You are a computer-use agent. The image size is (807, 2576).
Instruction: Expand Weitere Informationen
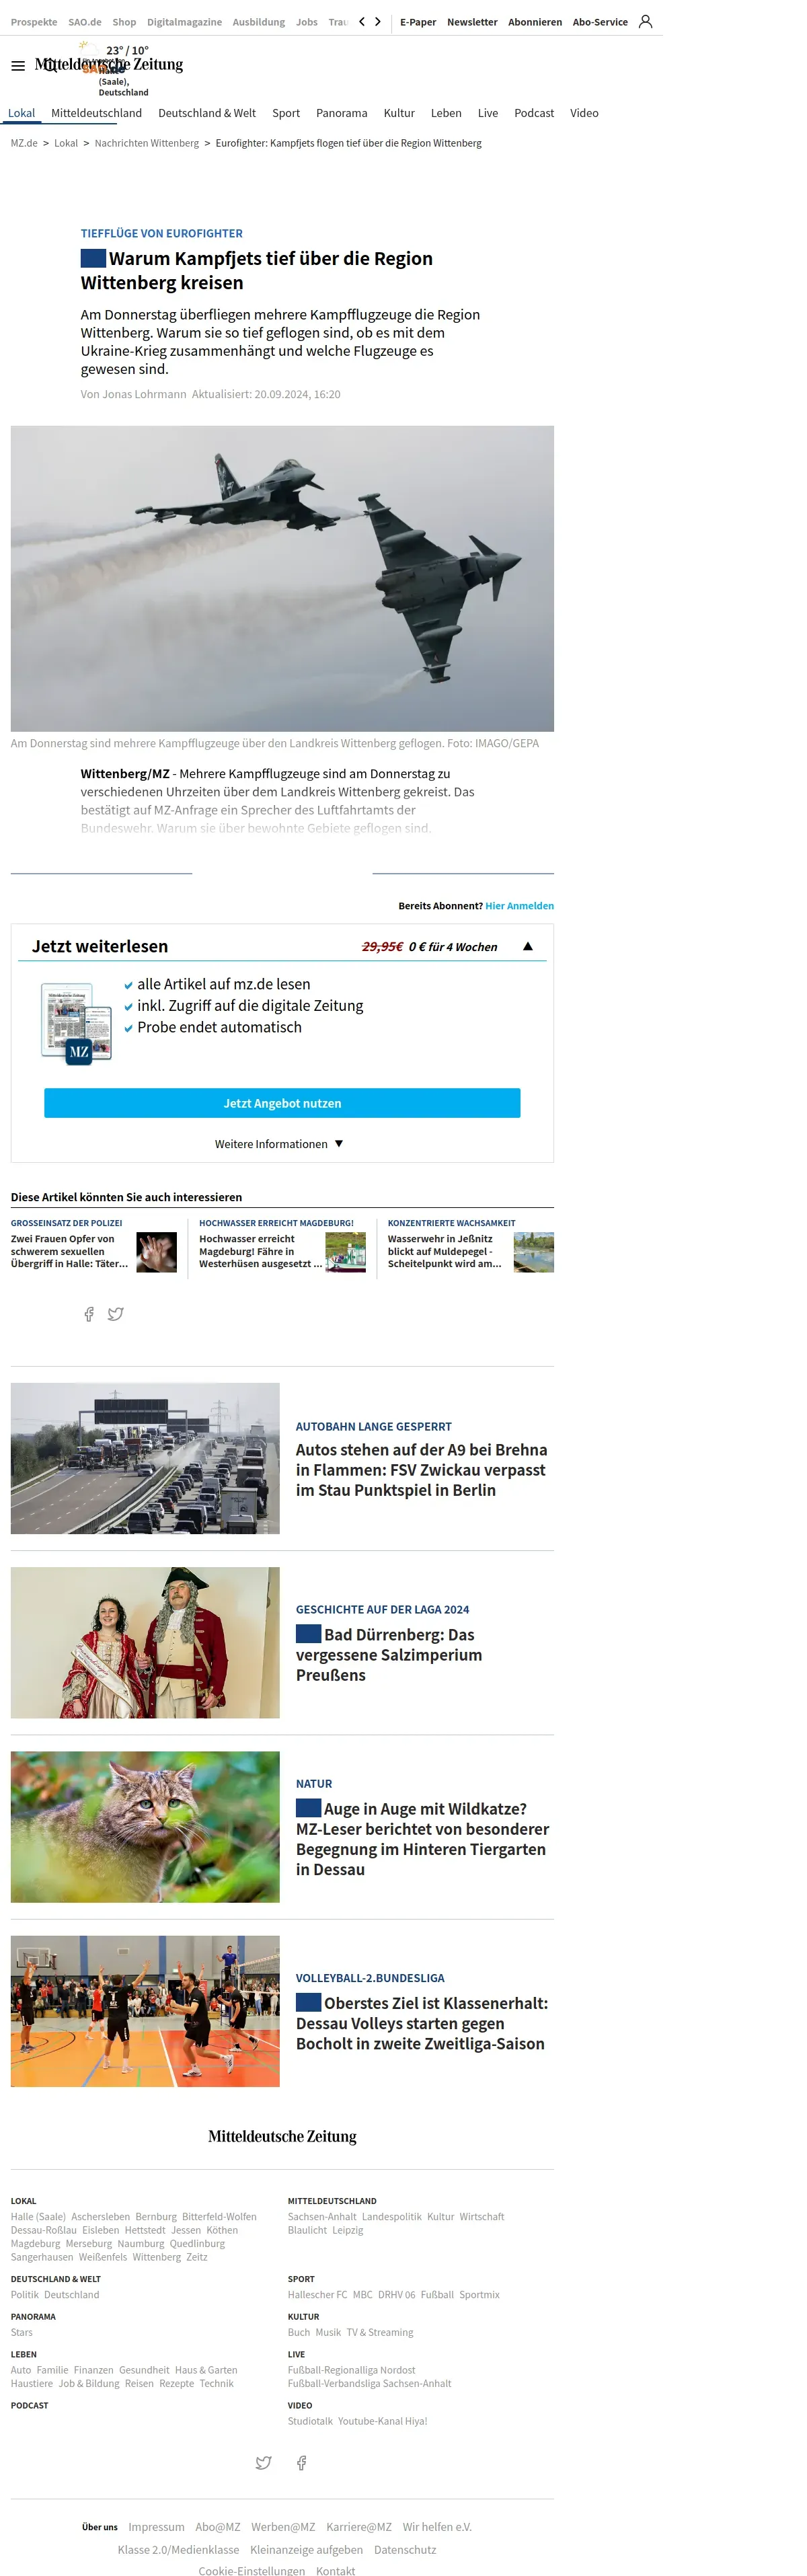[x=279, y=1144]
